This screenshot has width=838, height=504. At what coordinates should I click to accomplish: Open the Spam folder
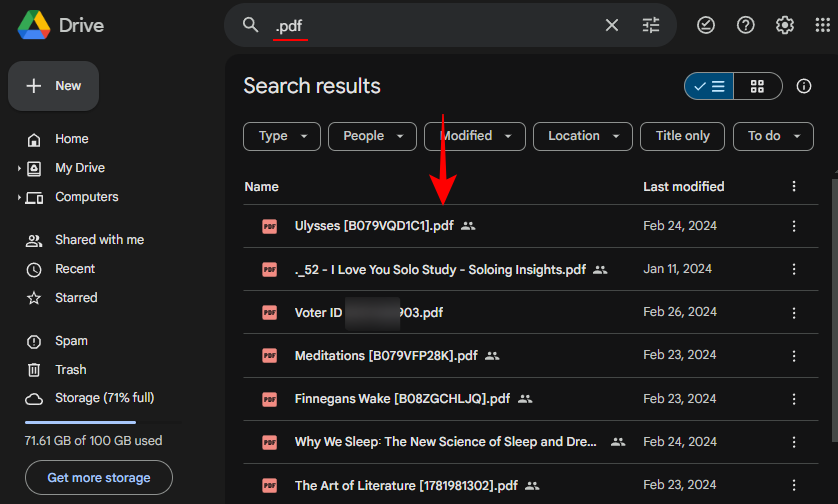click(x=71, y=341)
